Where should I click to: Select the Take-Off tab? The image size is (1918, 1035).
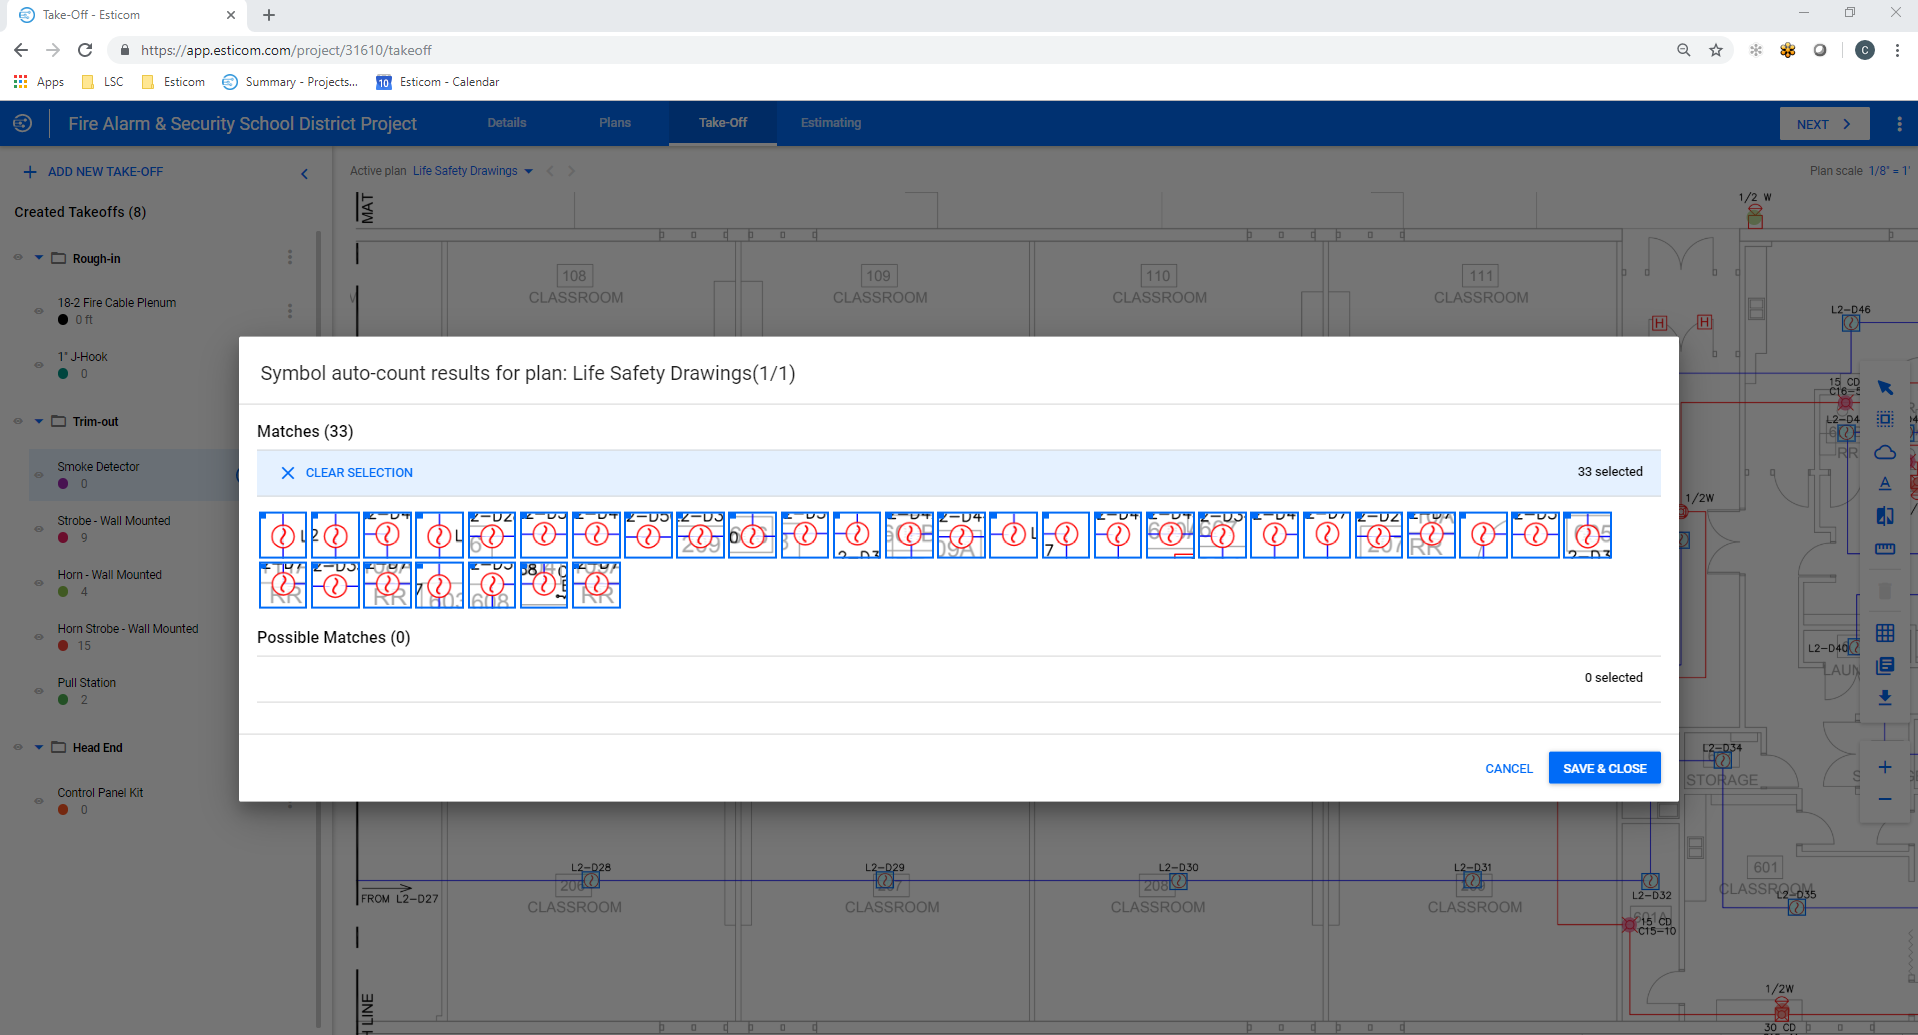[x=723, y=123]
